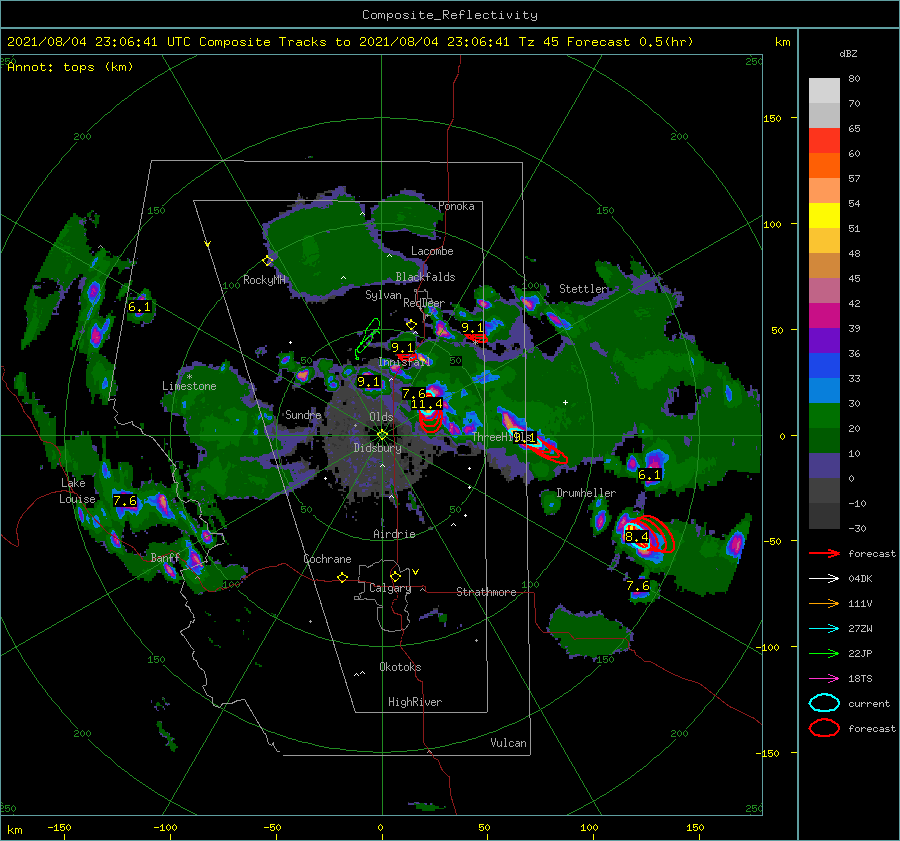The height and width of the screenshot is (841, 900).
Task: Click the Drumheller city label
Action: click(x=586, y=493)
